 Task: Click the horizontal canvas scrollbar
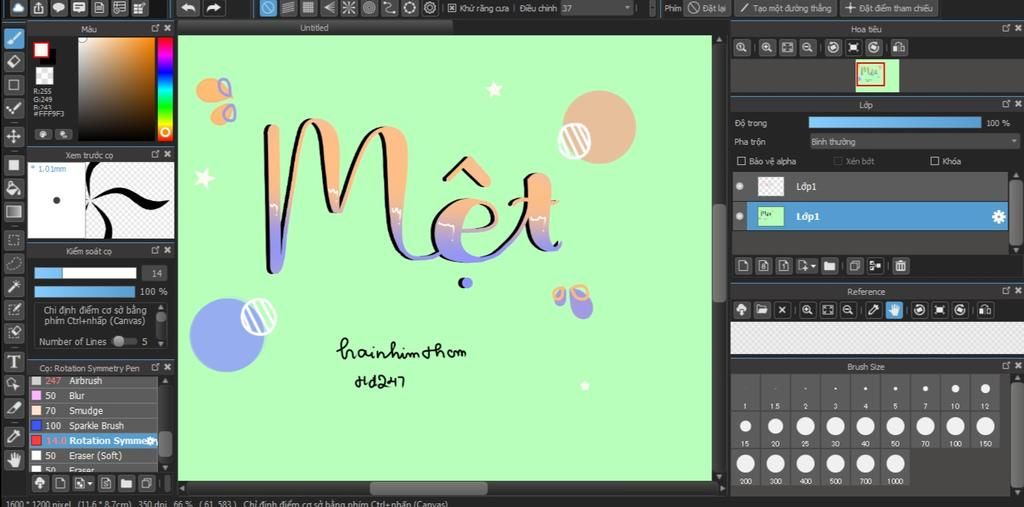click(x=429, y=489)
